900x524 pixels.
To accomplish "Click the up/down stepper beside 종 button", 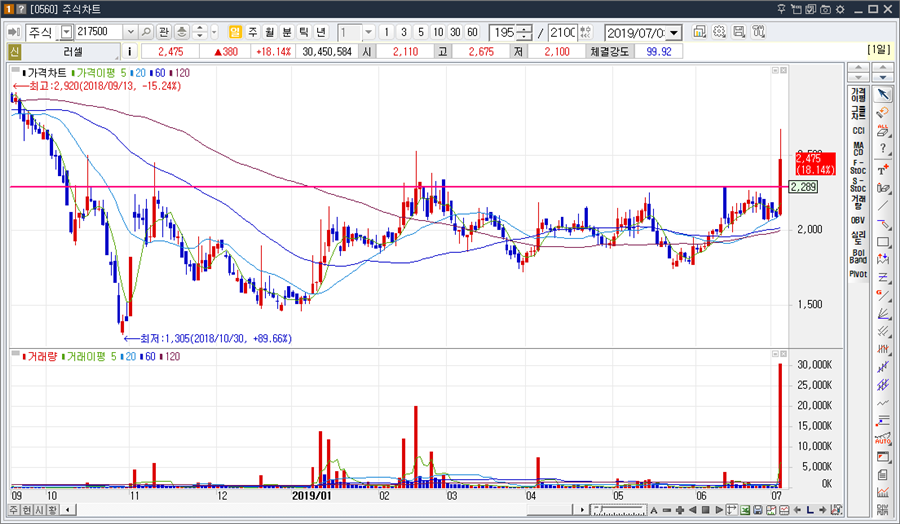I will click(x=199, y=32).
